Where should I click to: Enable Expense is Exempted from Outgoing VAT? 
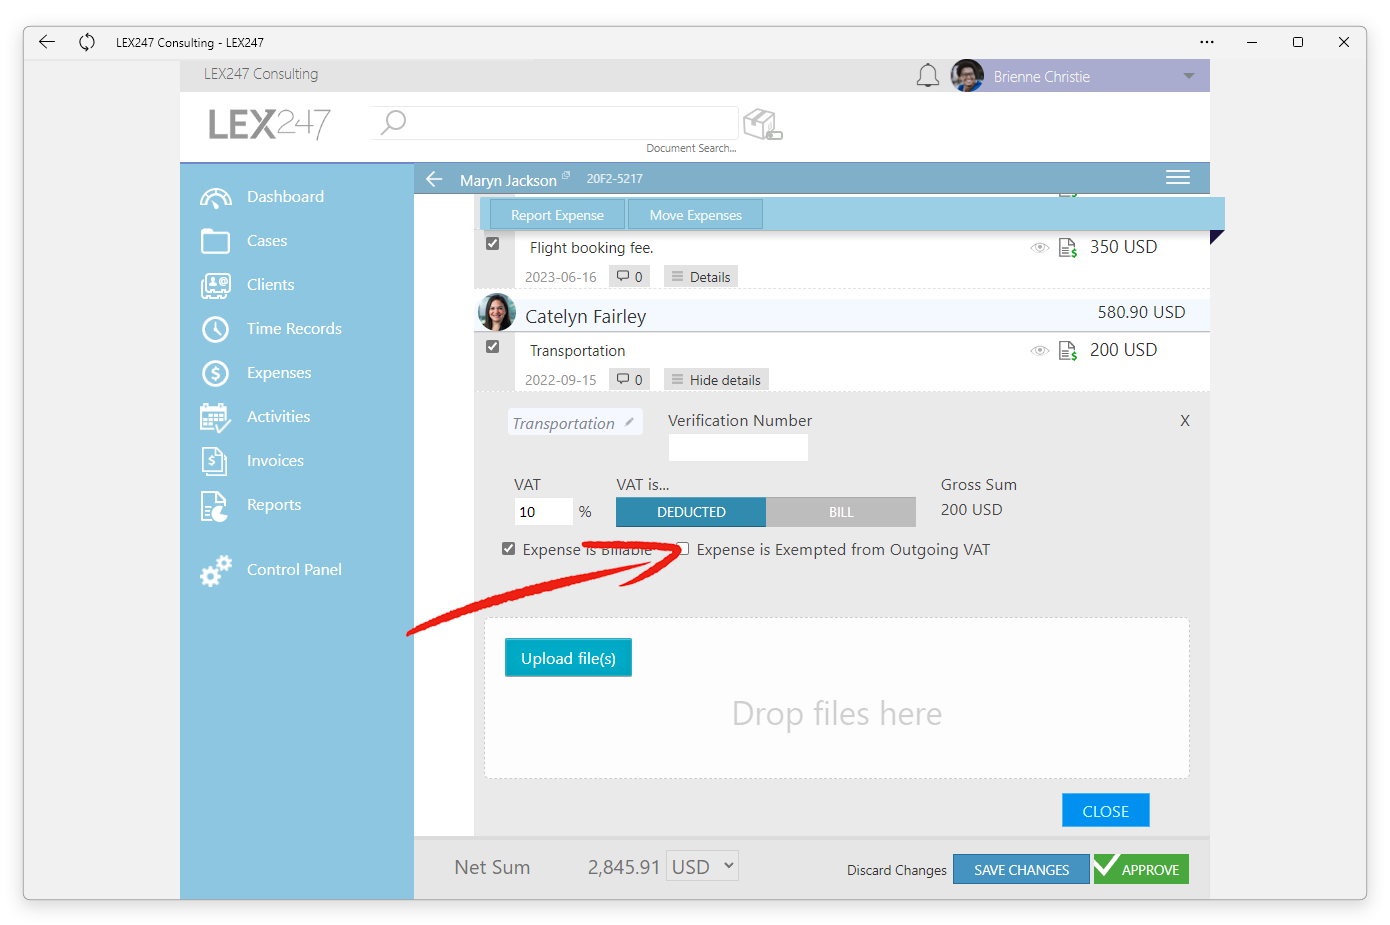(683, 549)
